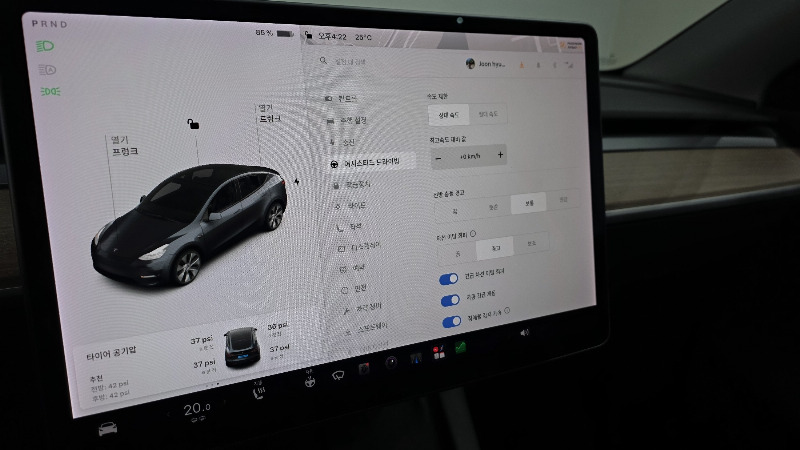Screen dimensions: 800x450
Task: Tap the battery level indicator
Action: tap(274, 33)
